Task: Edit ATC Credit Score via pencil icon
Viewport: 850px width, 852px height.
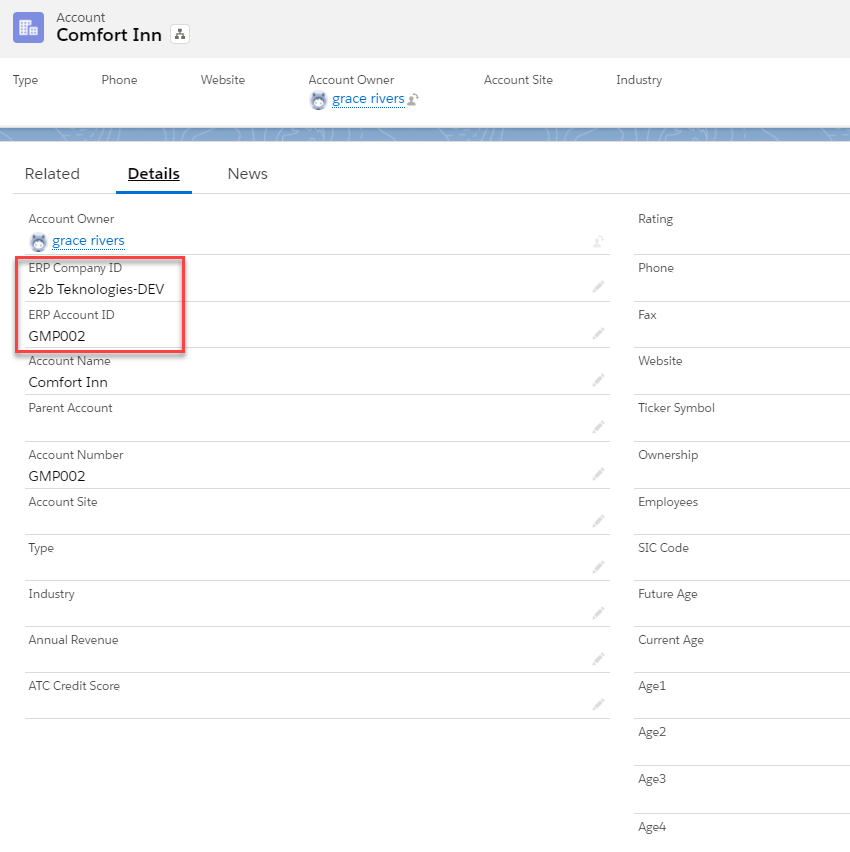Action: [x=598, y=705]
